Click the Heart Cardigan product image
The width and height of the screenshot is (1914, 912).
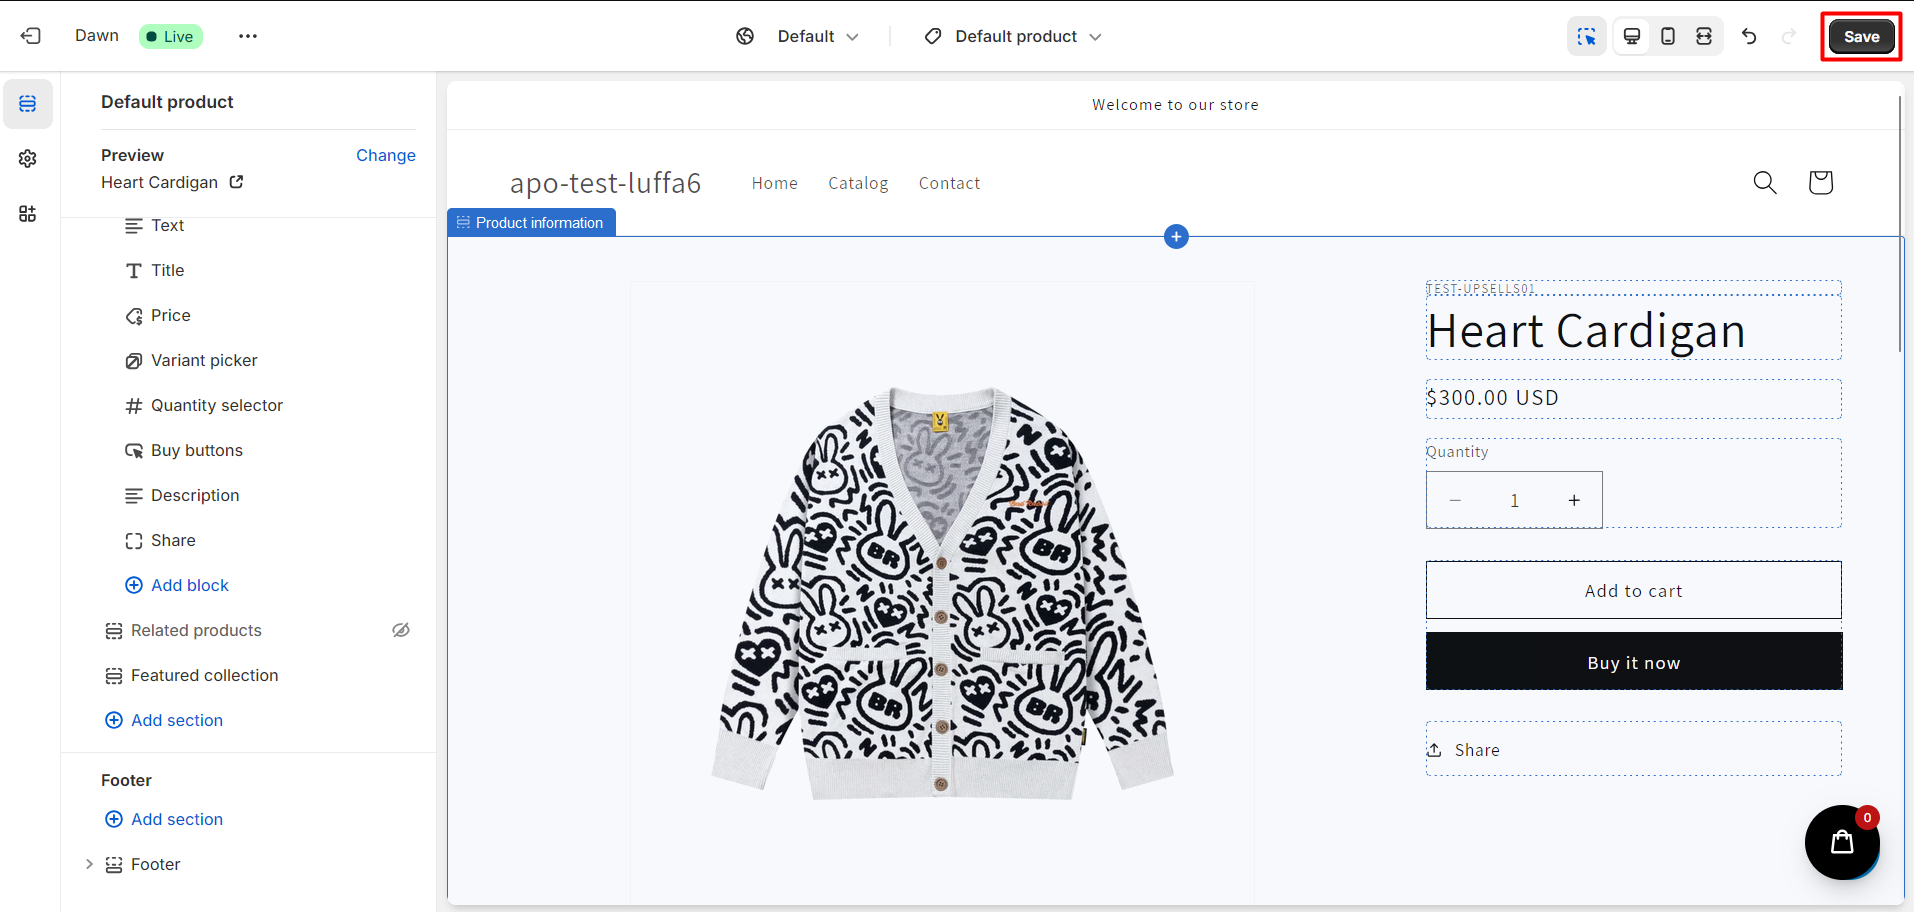pos(942,593)
